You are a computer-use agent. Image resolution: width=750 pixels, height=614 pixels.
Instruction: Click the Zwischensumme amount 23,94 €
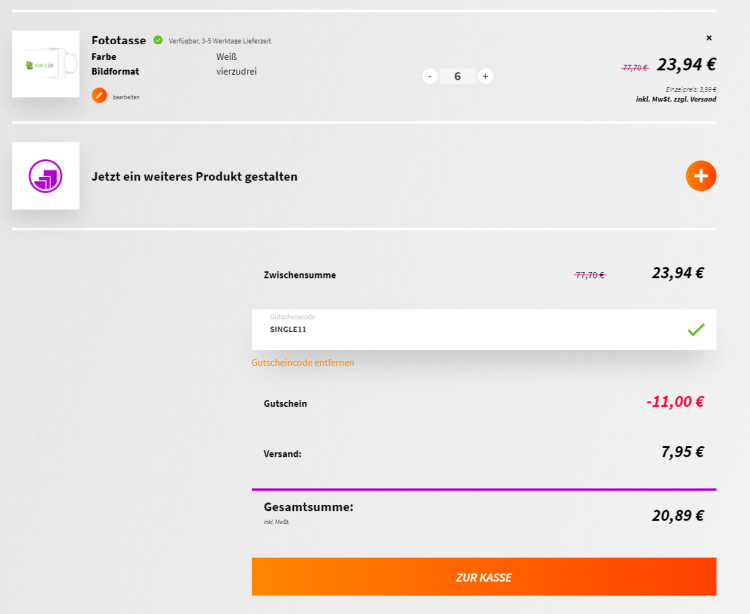[678, 273]
